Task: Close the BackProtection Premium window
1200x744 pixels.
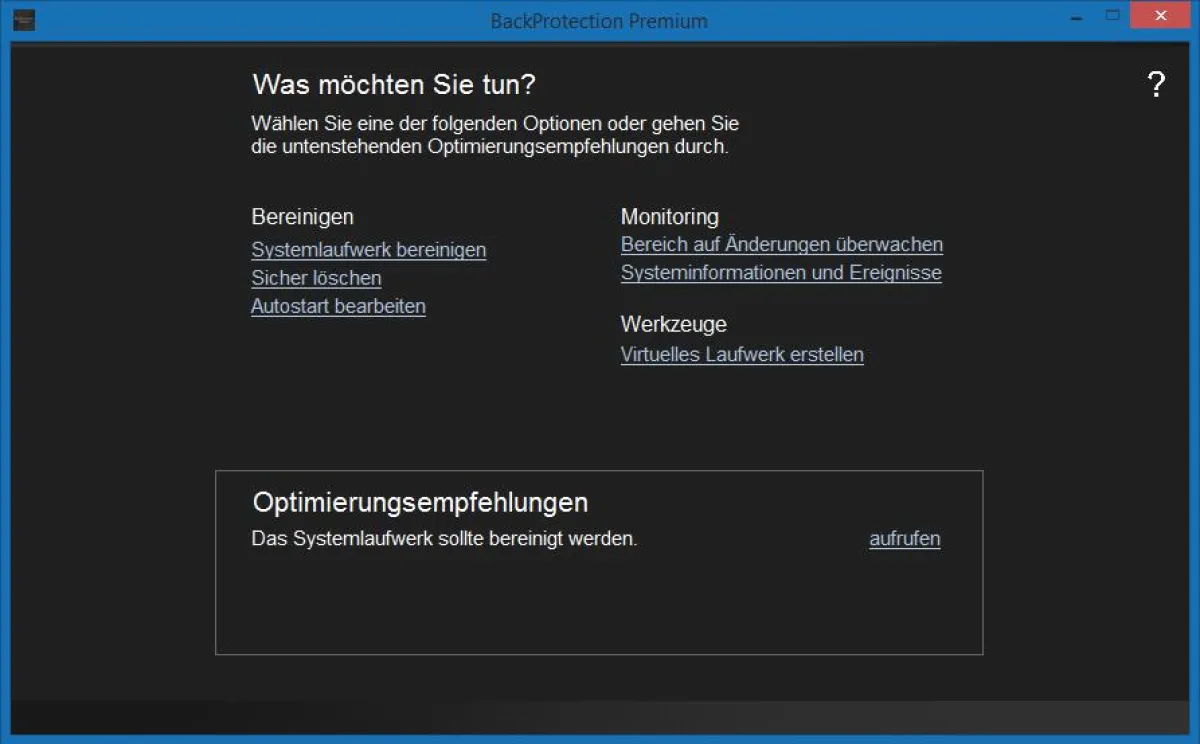Action: tap(1158, 15)
